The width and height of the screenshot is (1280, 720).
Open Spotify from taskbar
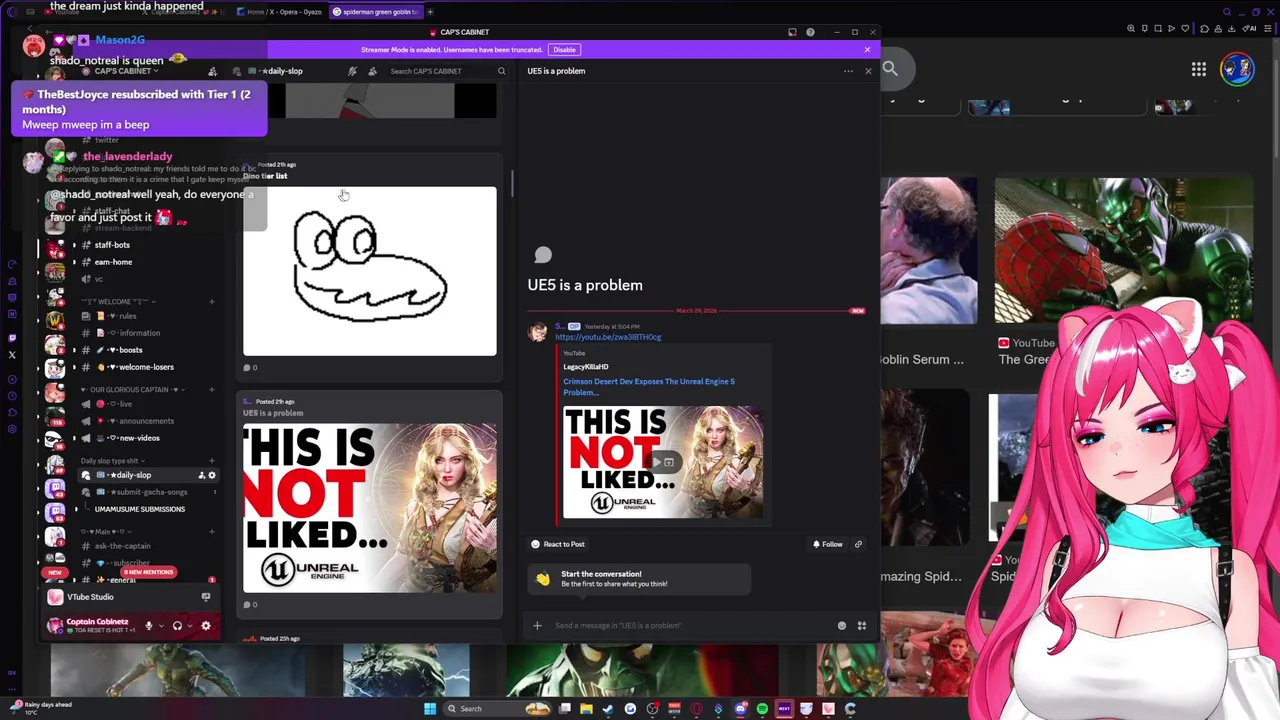point(762,709)
